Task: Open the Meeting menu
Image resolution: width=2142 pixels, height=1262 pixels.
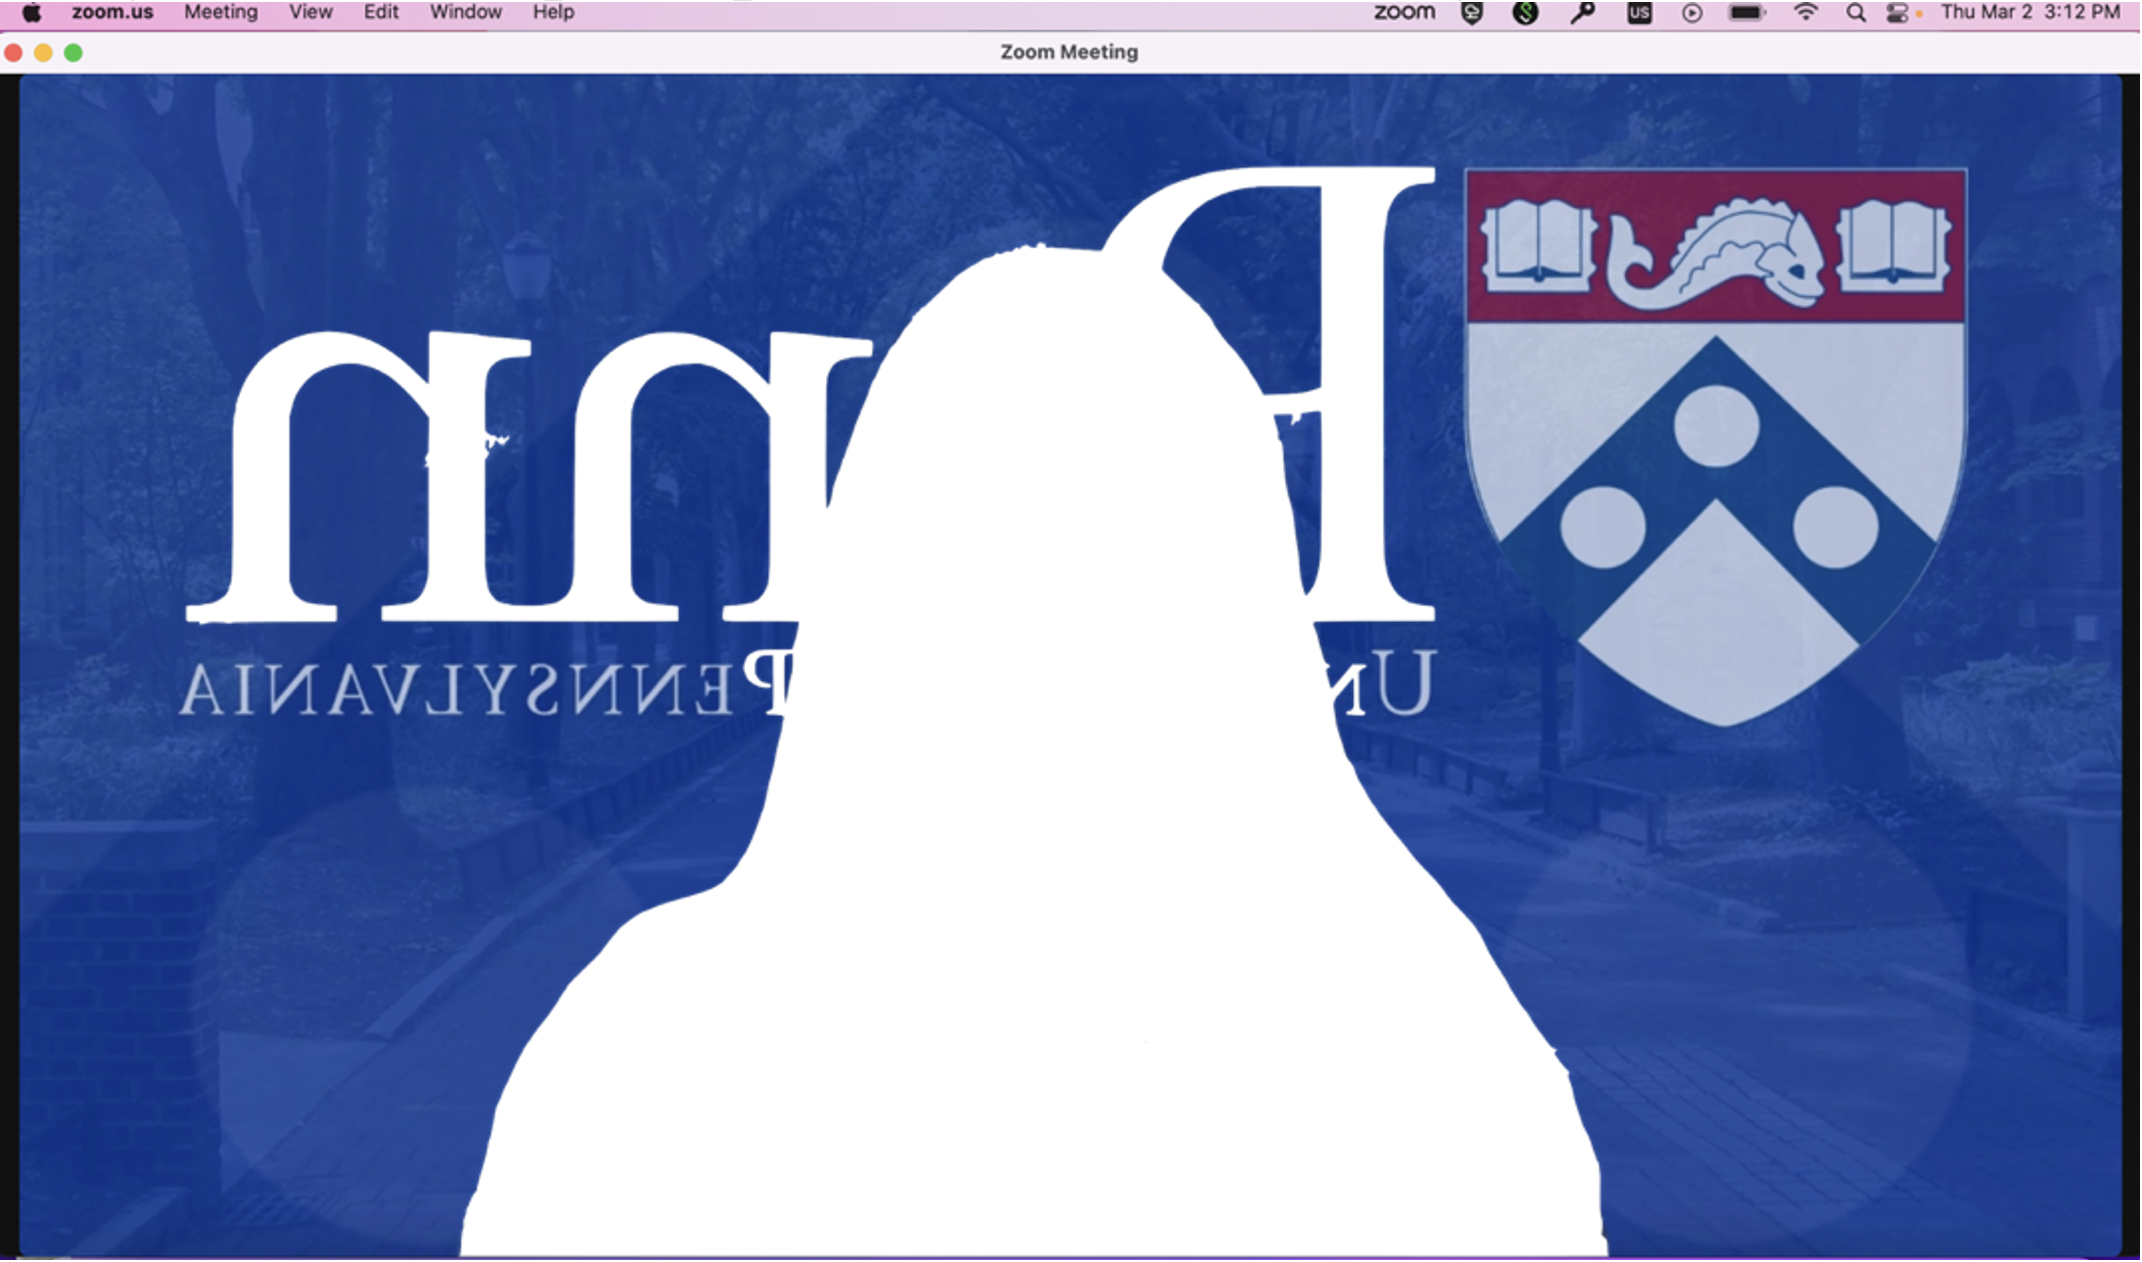Action: click(x=221, y=13)
